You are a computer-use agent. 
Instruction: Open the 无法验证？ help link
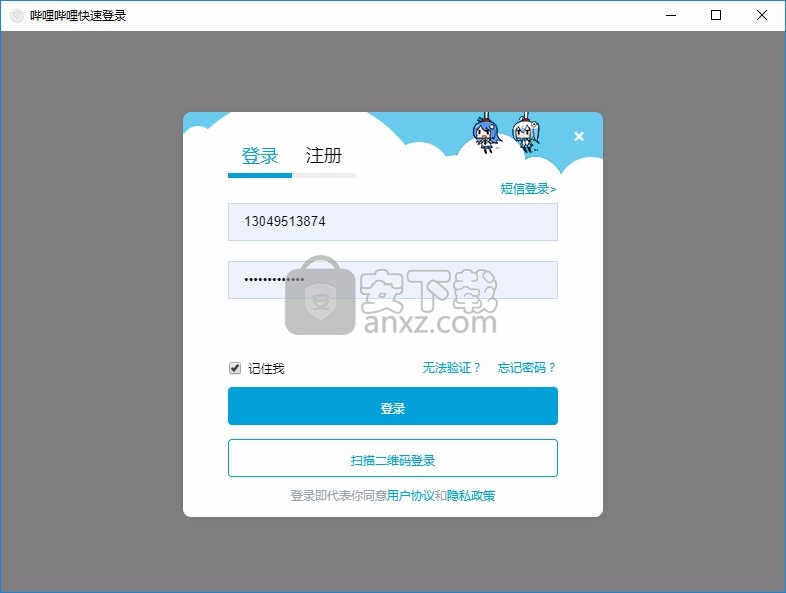(451, 368)
